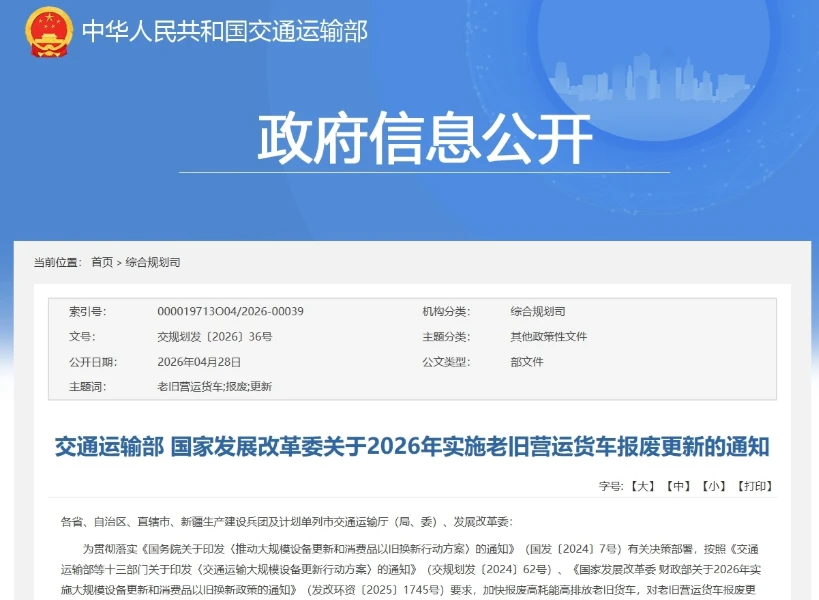The height and width of the screenshot is (600, 819).
Task: Set font size to 小
Action: tap(713, 486)
